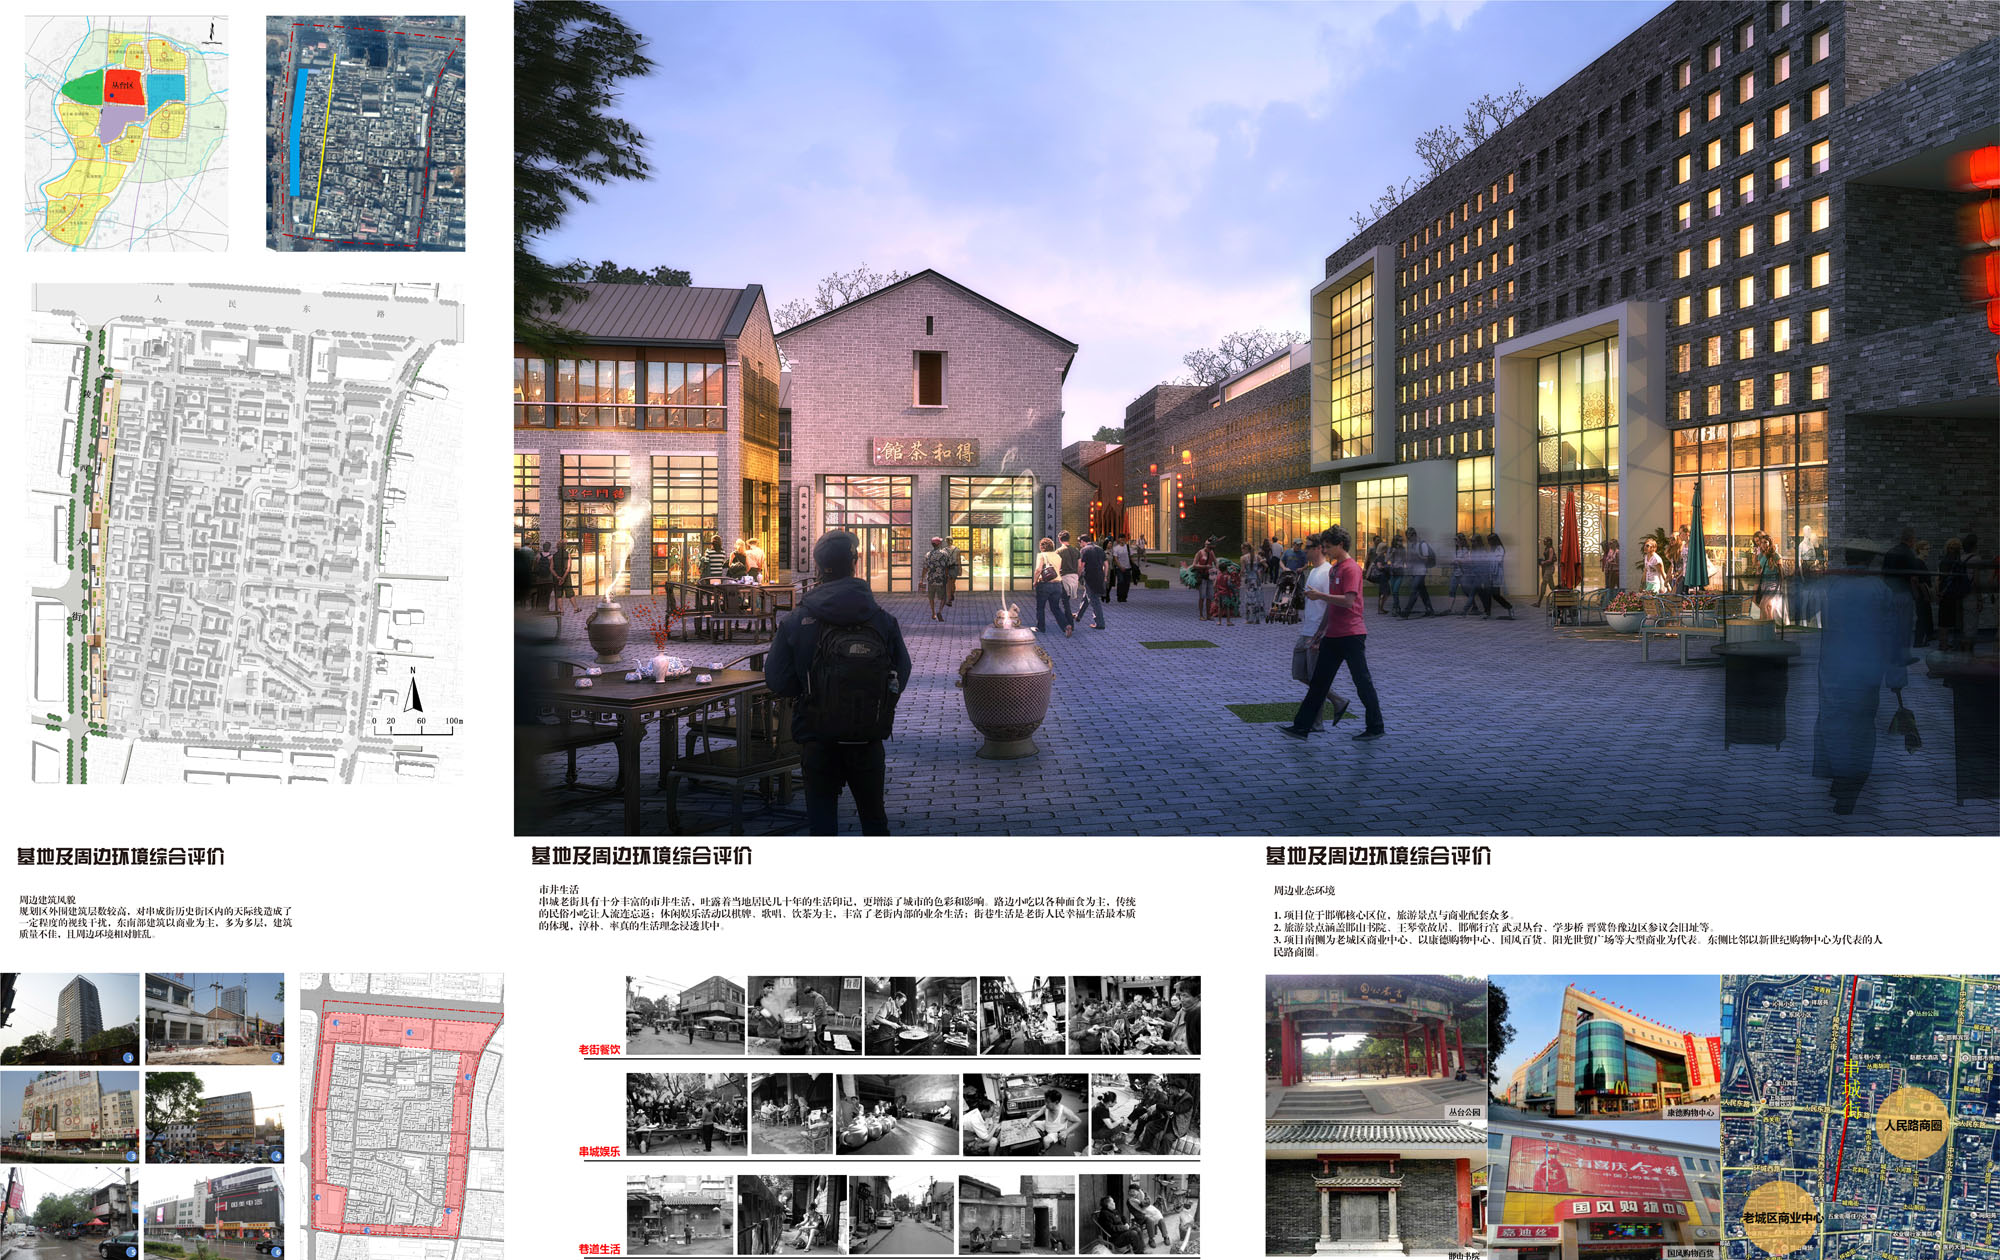2000x1260 pixels.
Task: Open the 国风购物中心 storefront photo
Action: (x=1603, y=1190)
